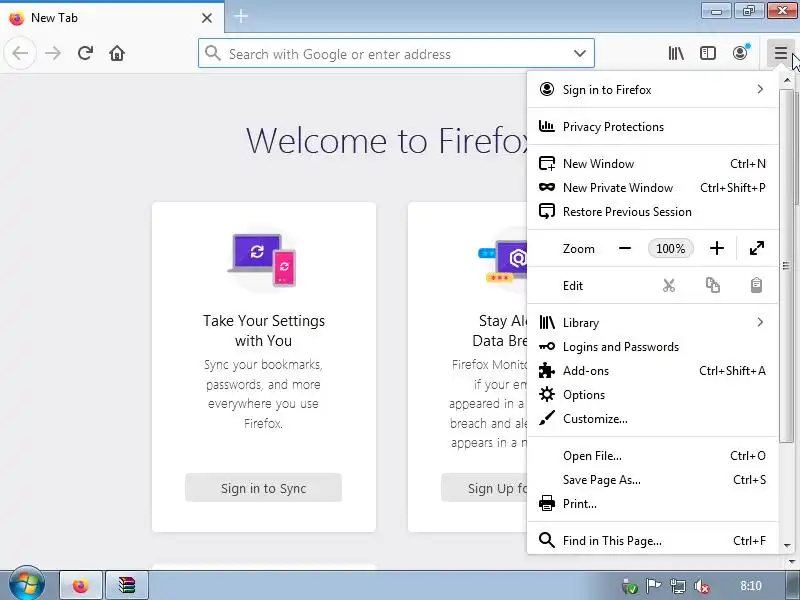Click the Sign in to Firefox avatar icon
The width and height of the screenshot is (800, 600).
(547, 89)
